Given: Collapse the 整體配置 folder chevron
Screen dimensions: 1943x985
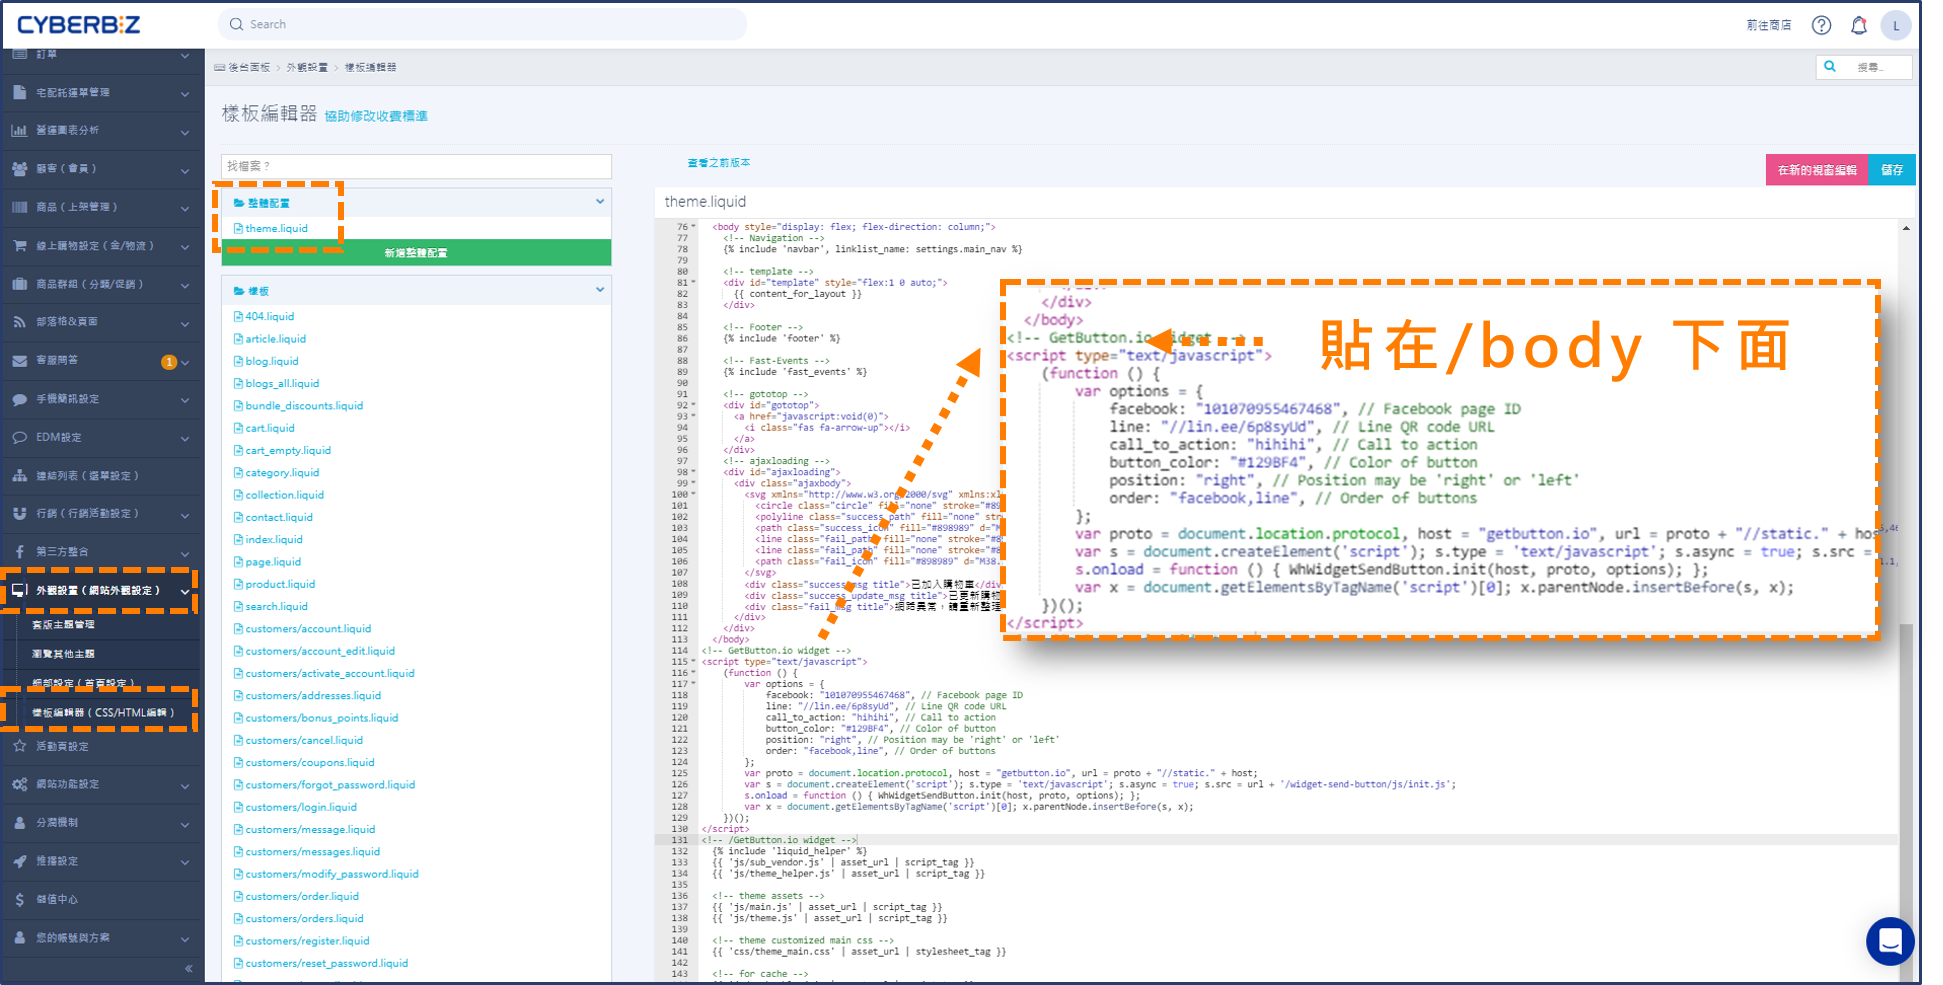Looking at the screenshot, I should (600, 201).
